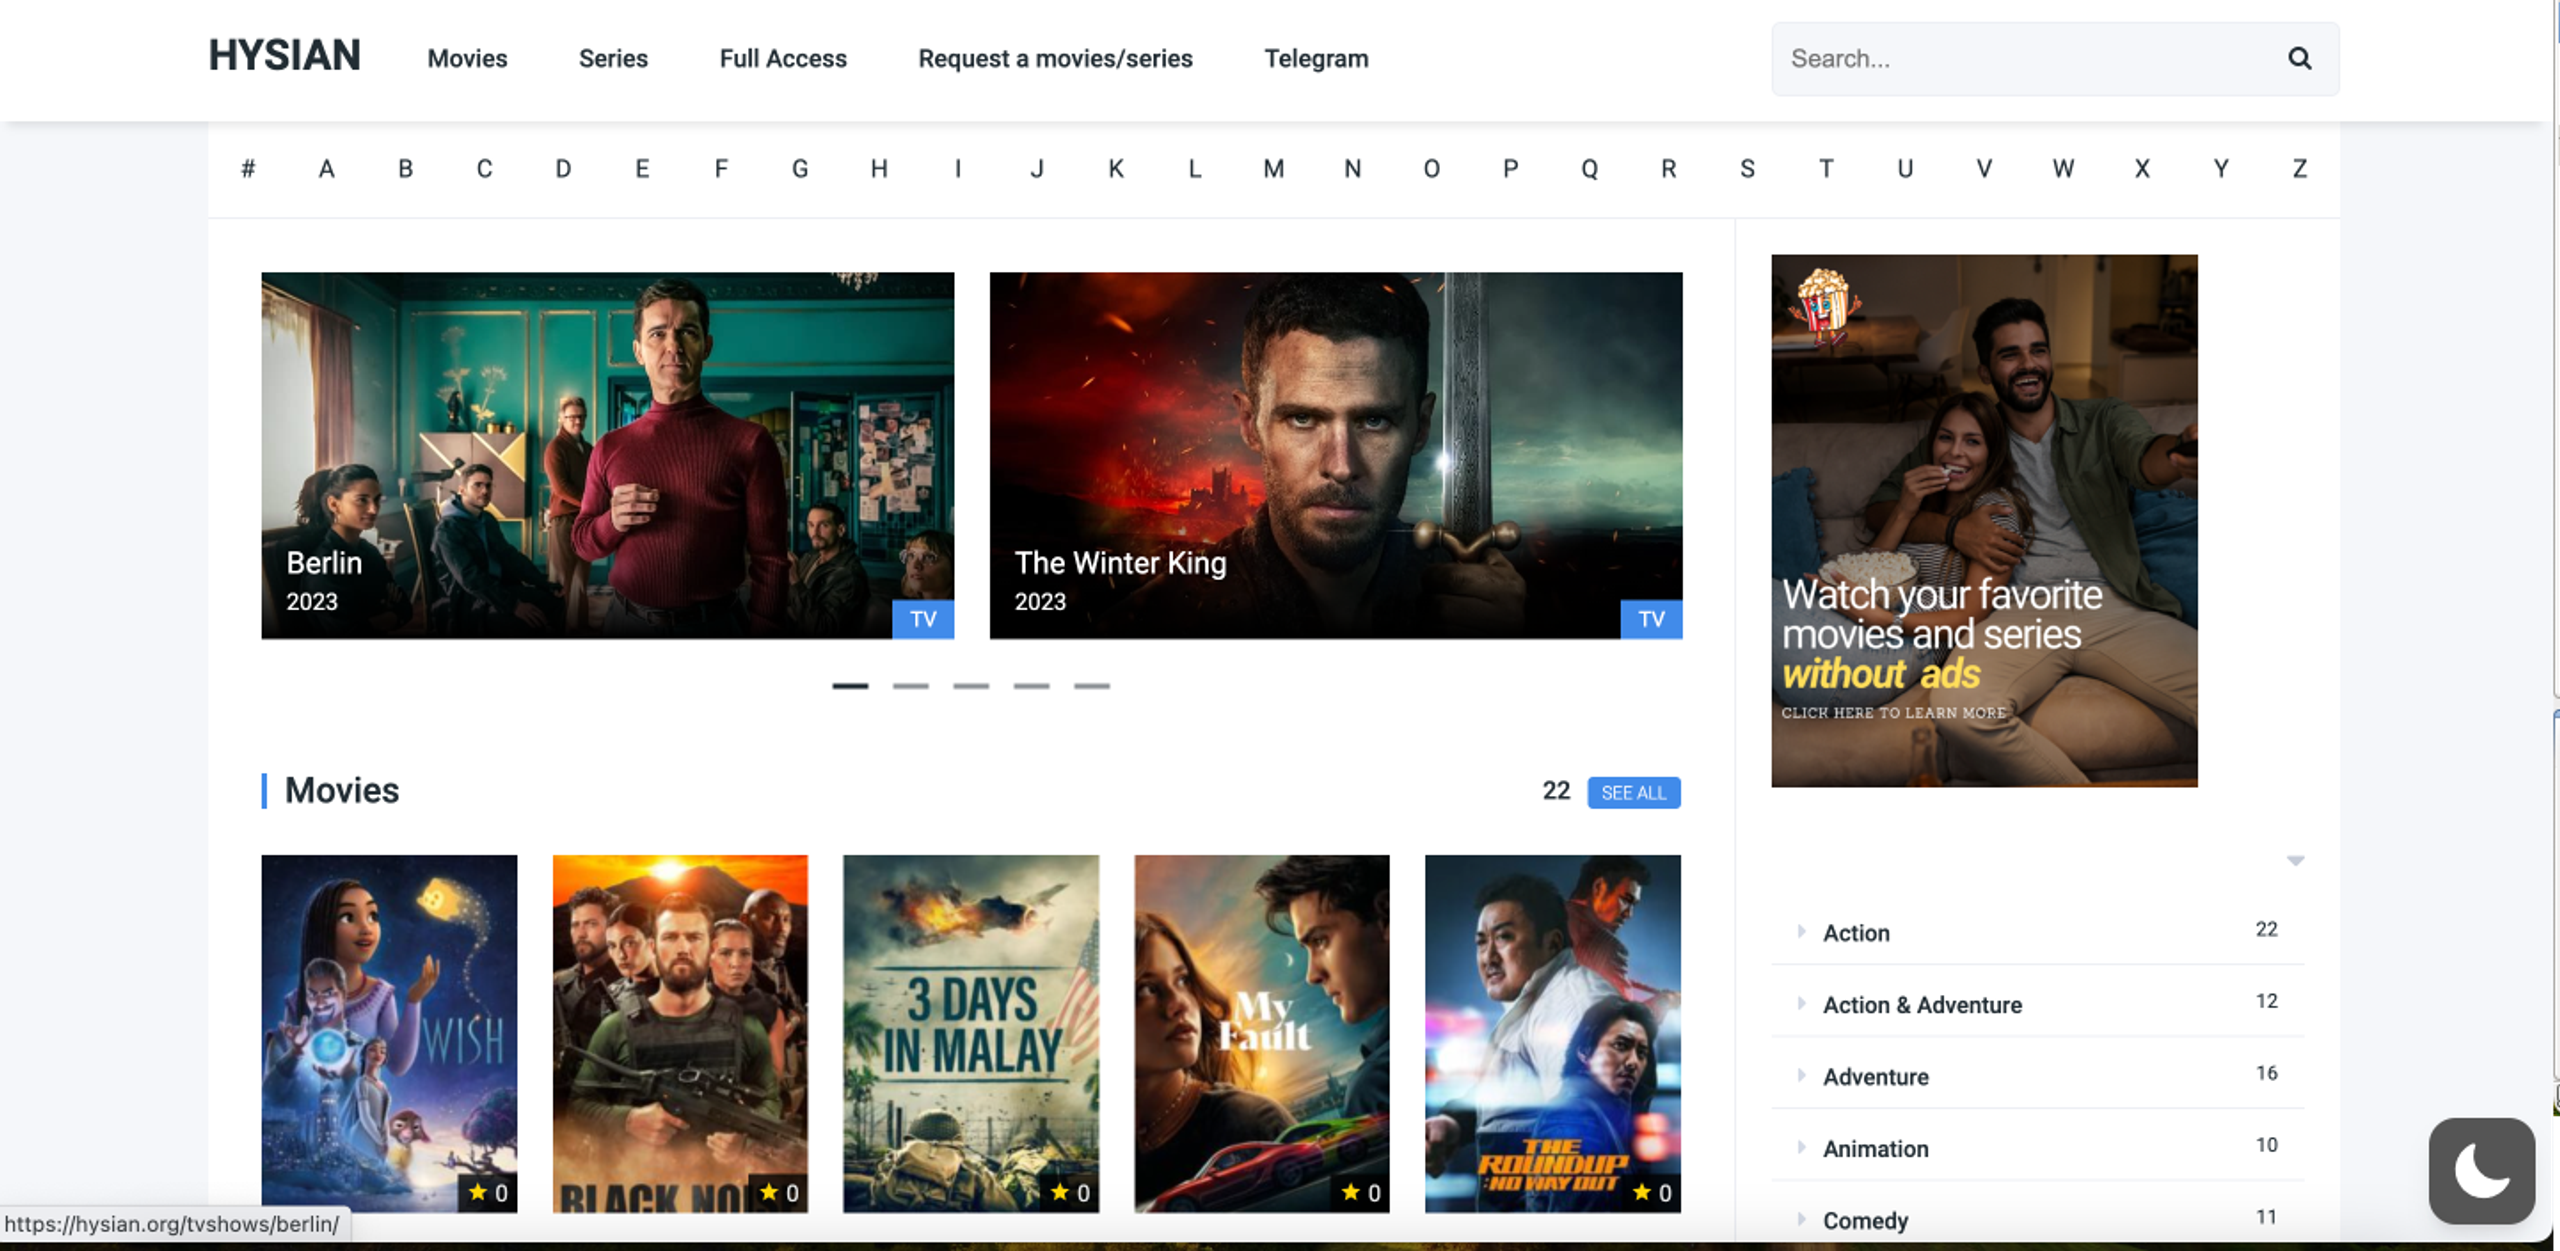Click star rating on The Roundup poster

click(x=1652, y=1192)
